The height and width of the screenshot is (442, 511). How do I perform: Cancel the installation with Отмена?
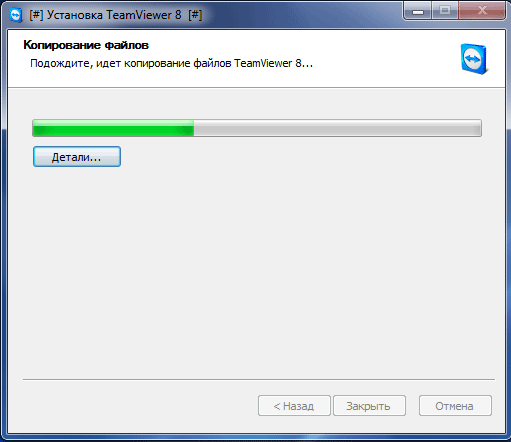pos(455,406)
